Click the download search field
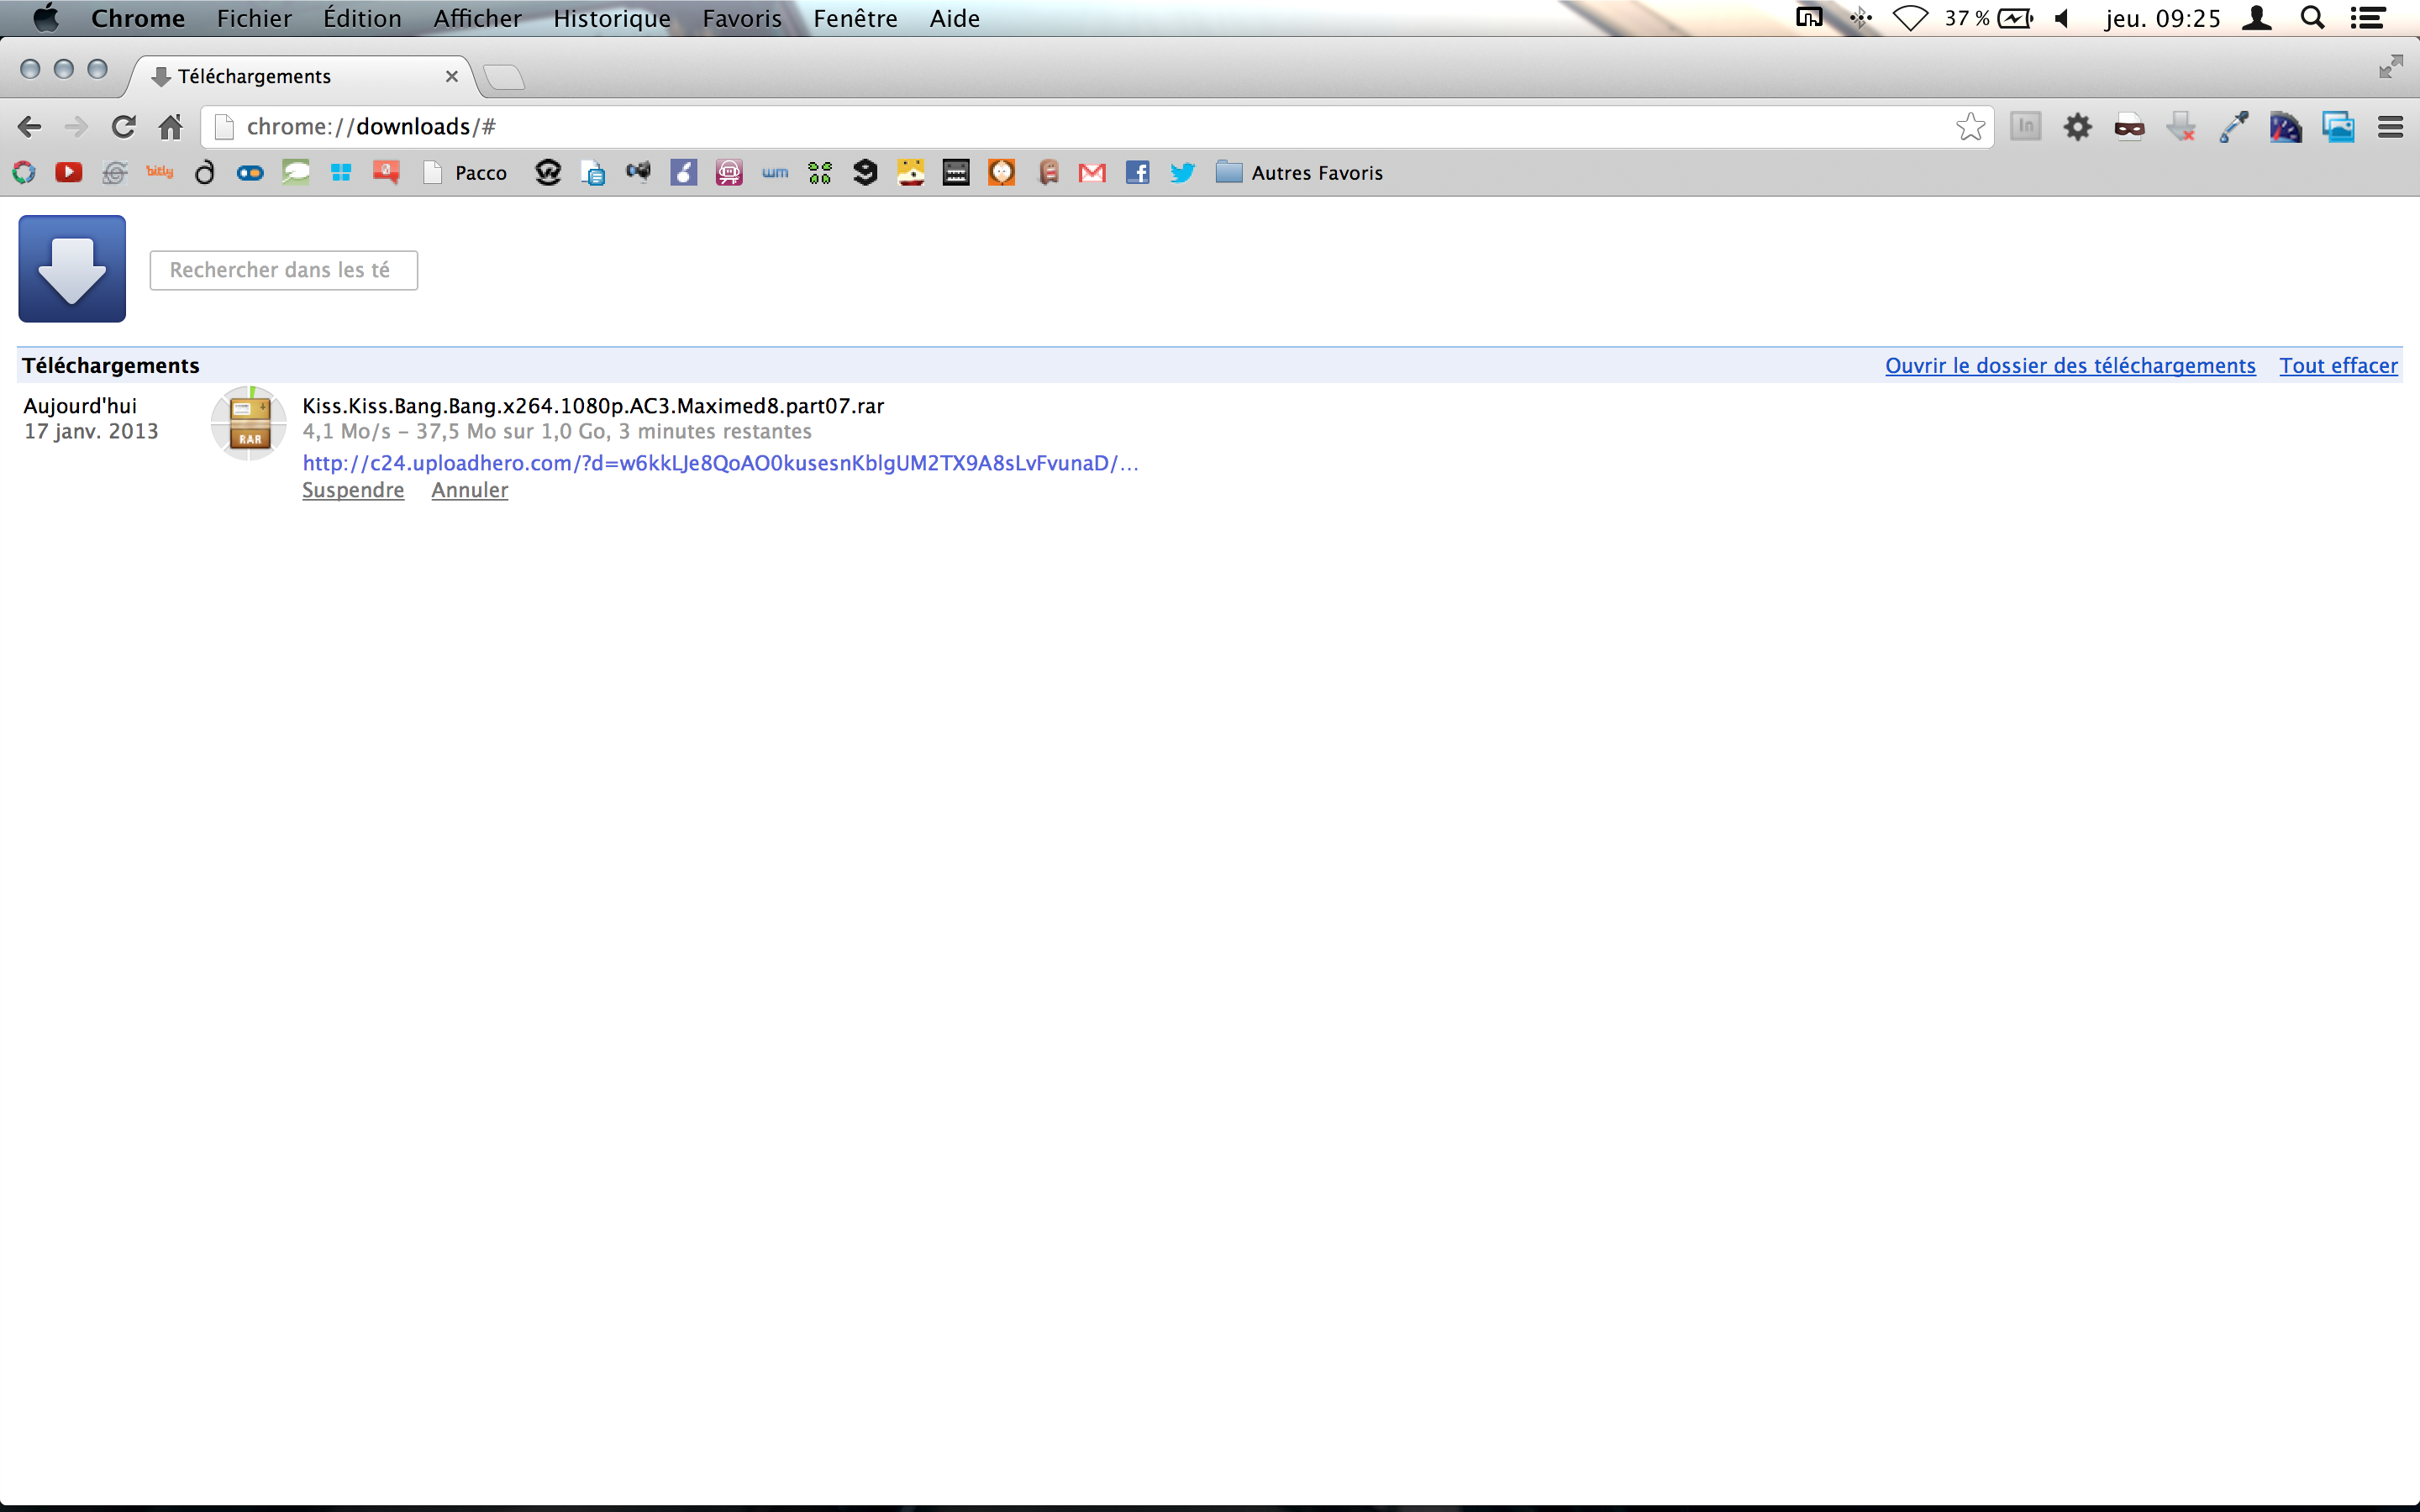Viewport: 2420px width, 1512px height. [x=283, y=270]
